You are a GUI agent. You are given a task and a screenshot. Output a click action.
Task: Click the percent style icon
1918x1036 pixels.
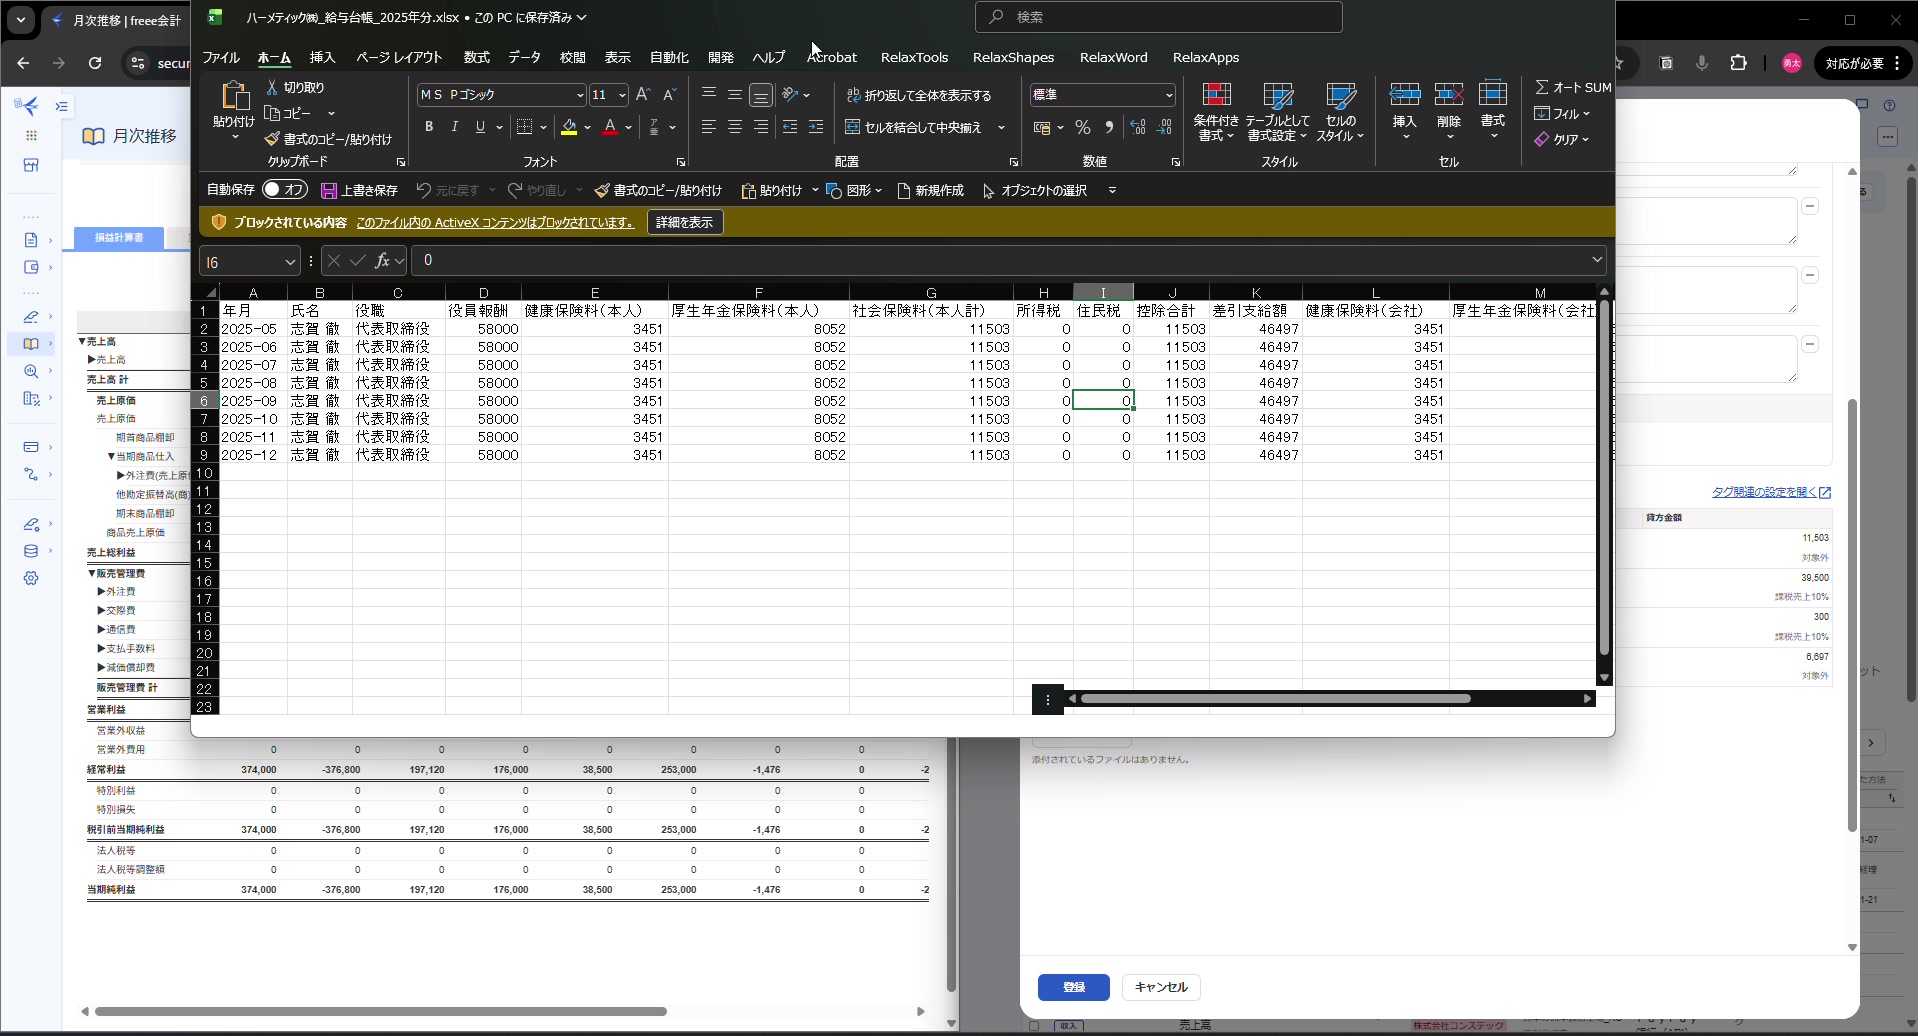click(1082, 127)
